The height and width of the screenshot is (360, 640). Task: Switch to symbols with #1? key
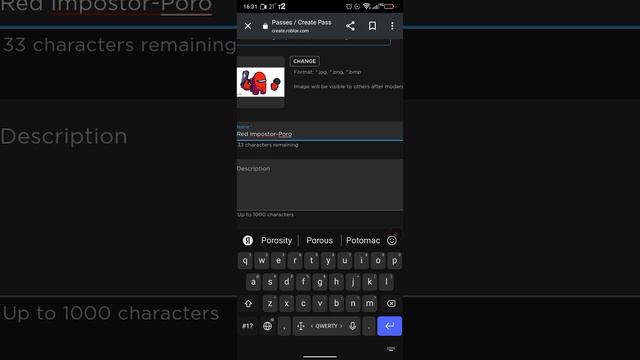coord(247,326)
